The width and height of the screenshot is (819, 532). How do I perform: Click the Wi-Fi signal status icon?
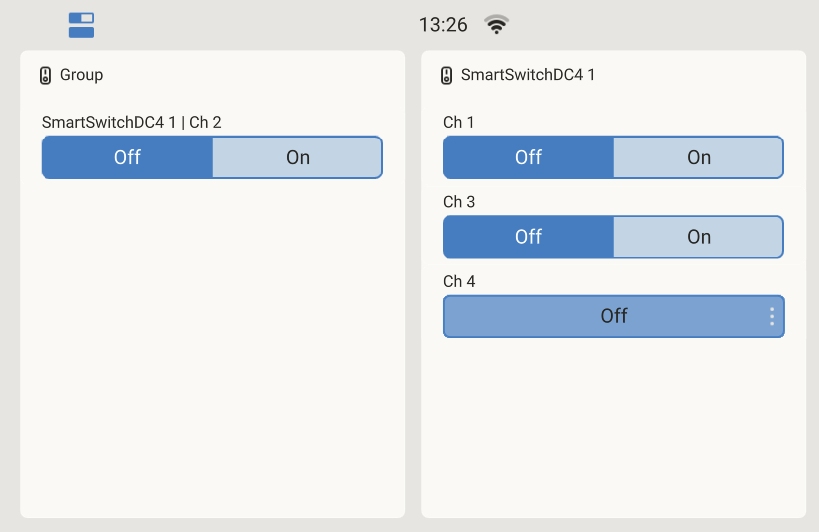click(496, 25)
